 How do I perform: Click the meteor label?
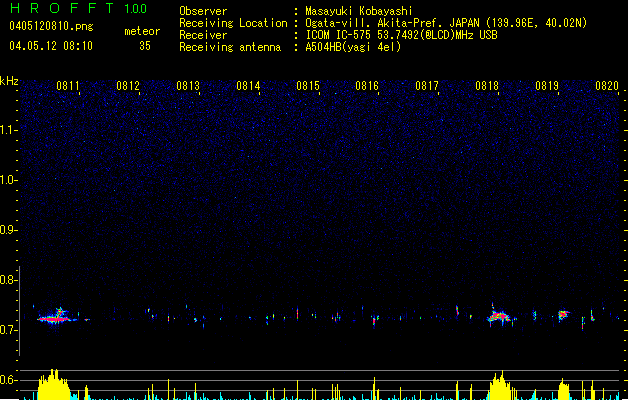tap(142, 31)
